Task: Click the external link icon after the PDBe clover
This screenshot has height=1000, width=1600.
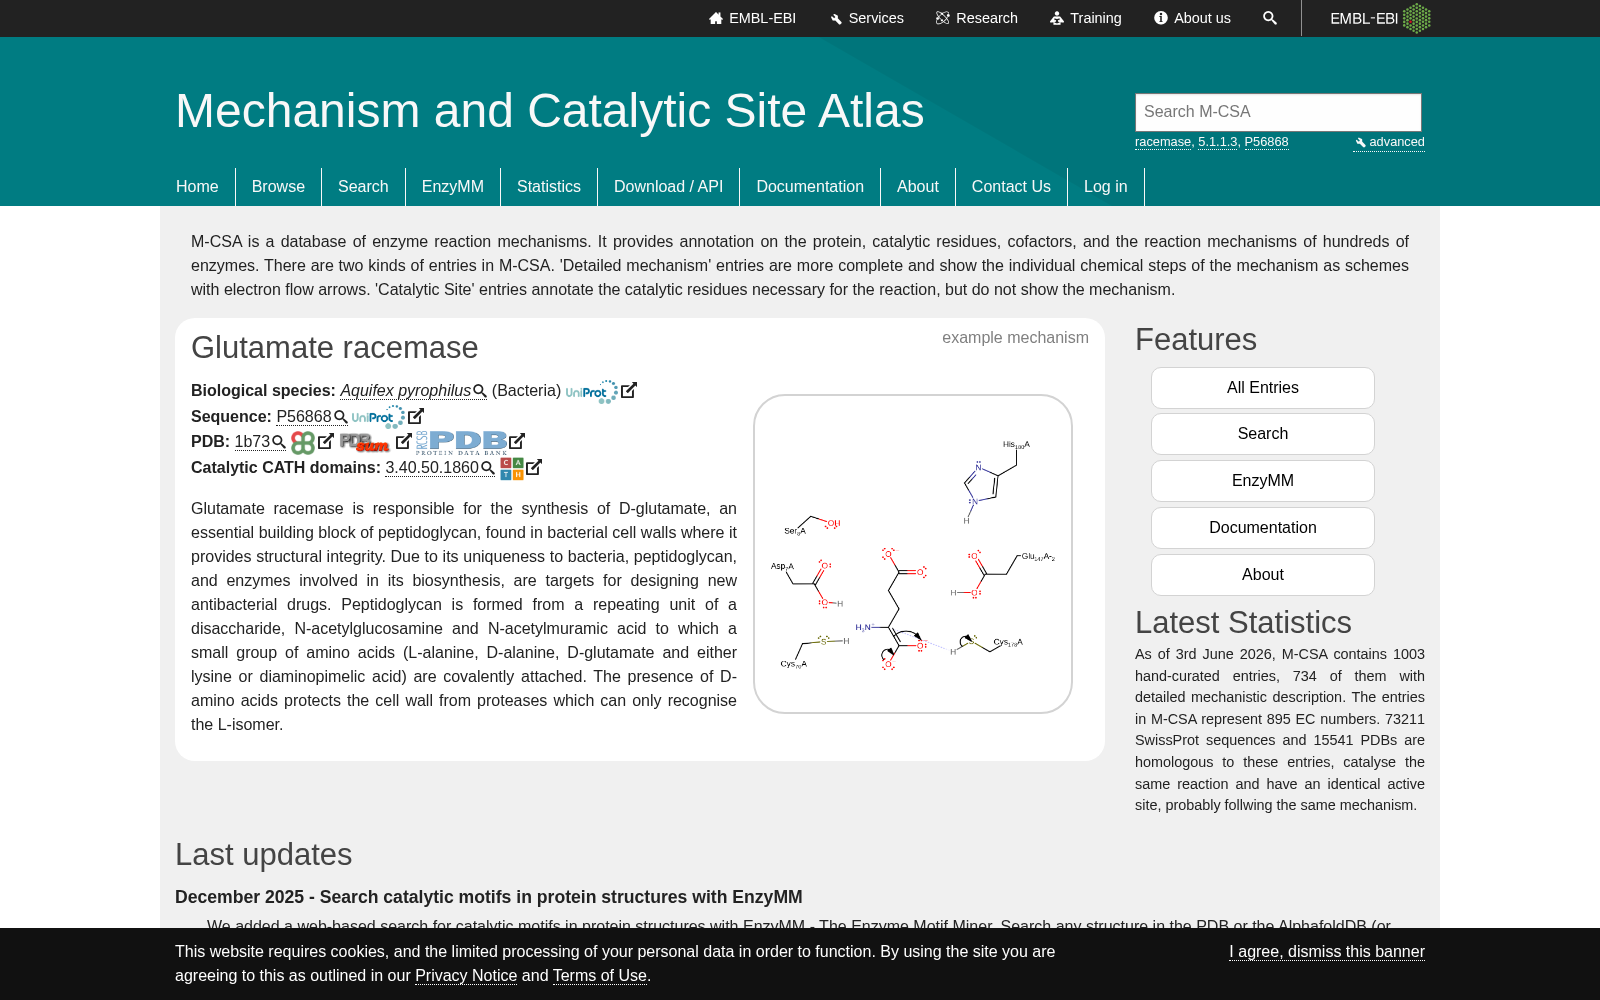Action: (x=326, y=441)
